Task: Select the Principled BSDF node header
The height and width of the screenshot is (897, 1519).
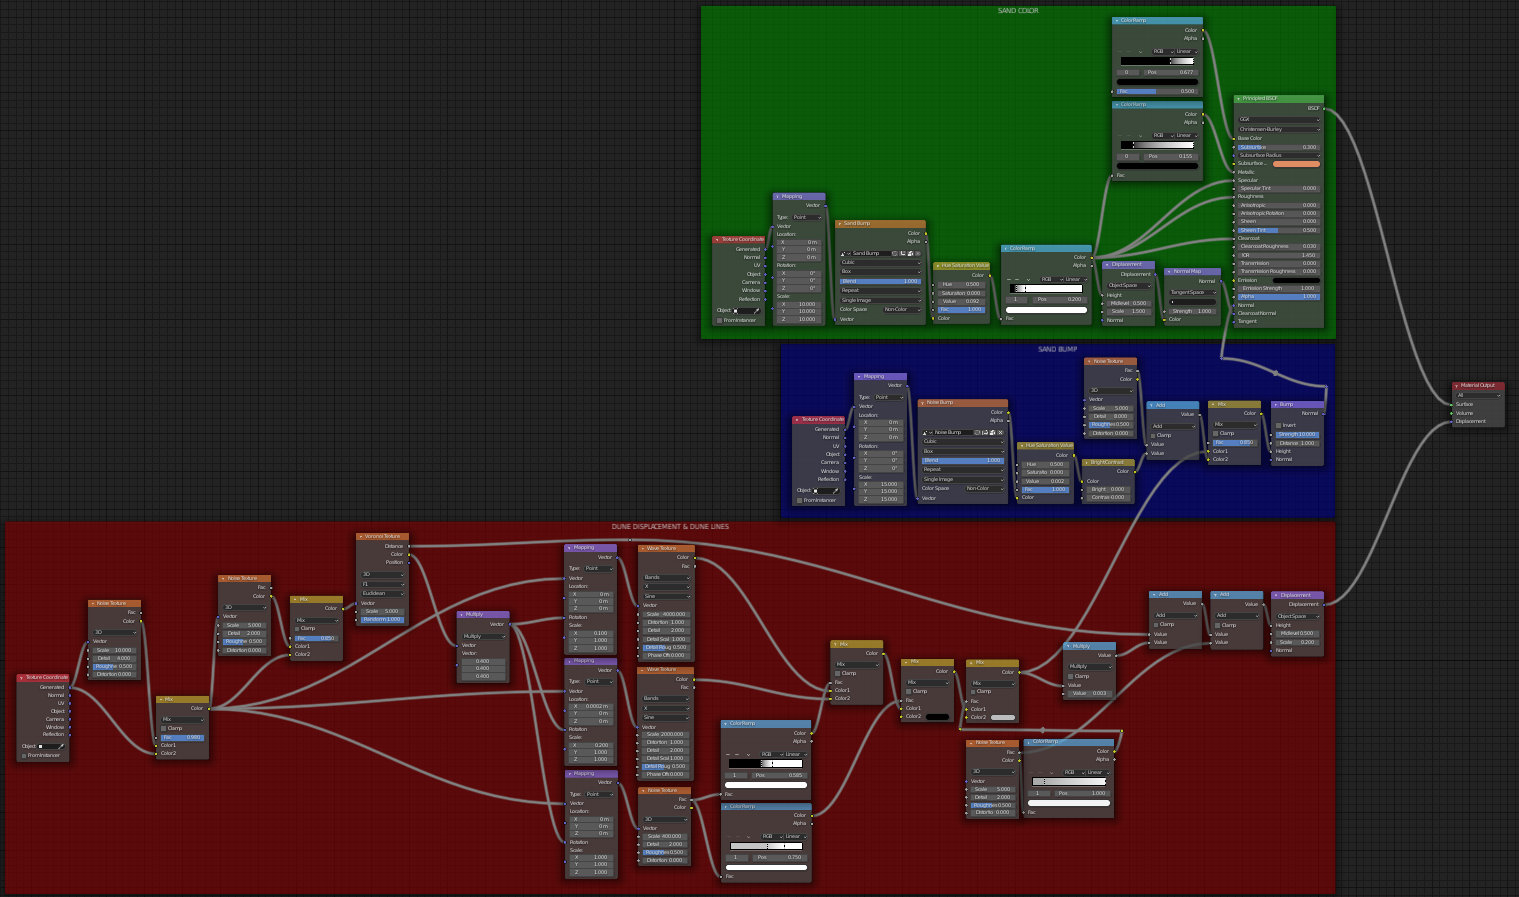Action: coord(1285,99)
